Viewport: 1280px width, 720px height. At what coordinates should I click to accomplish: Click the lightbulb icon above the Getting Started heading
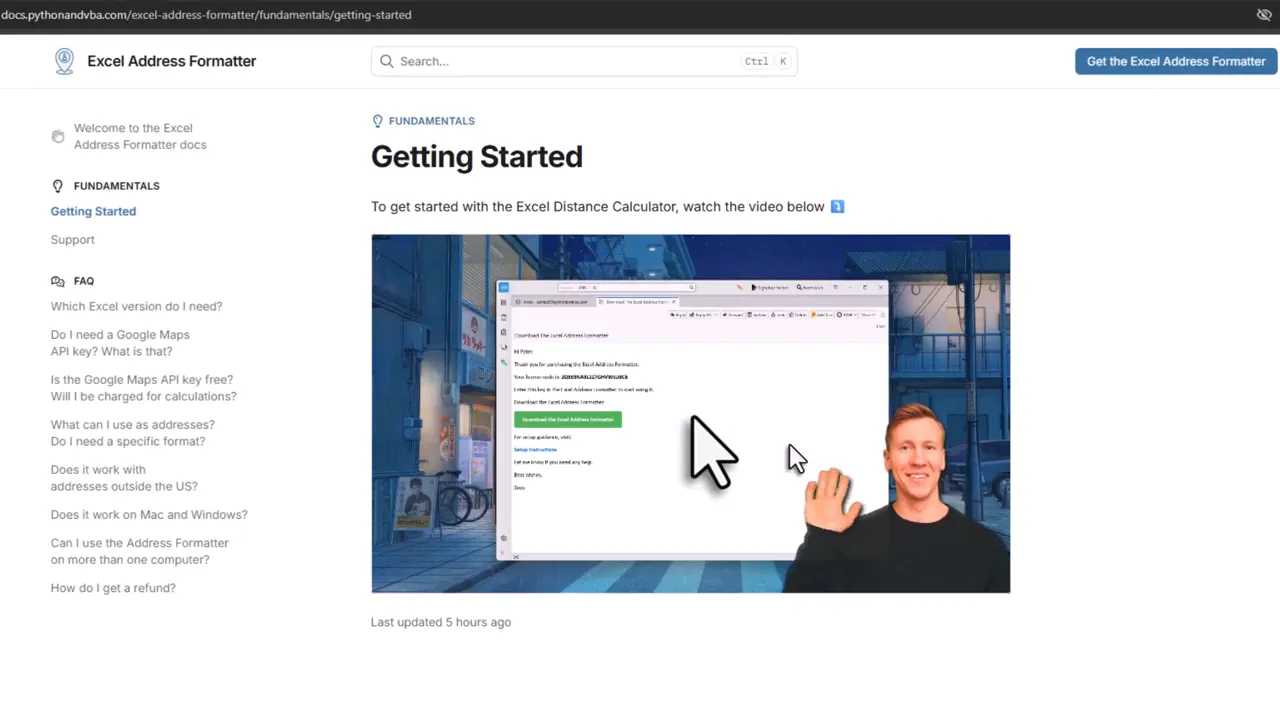377,121
